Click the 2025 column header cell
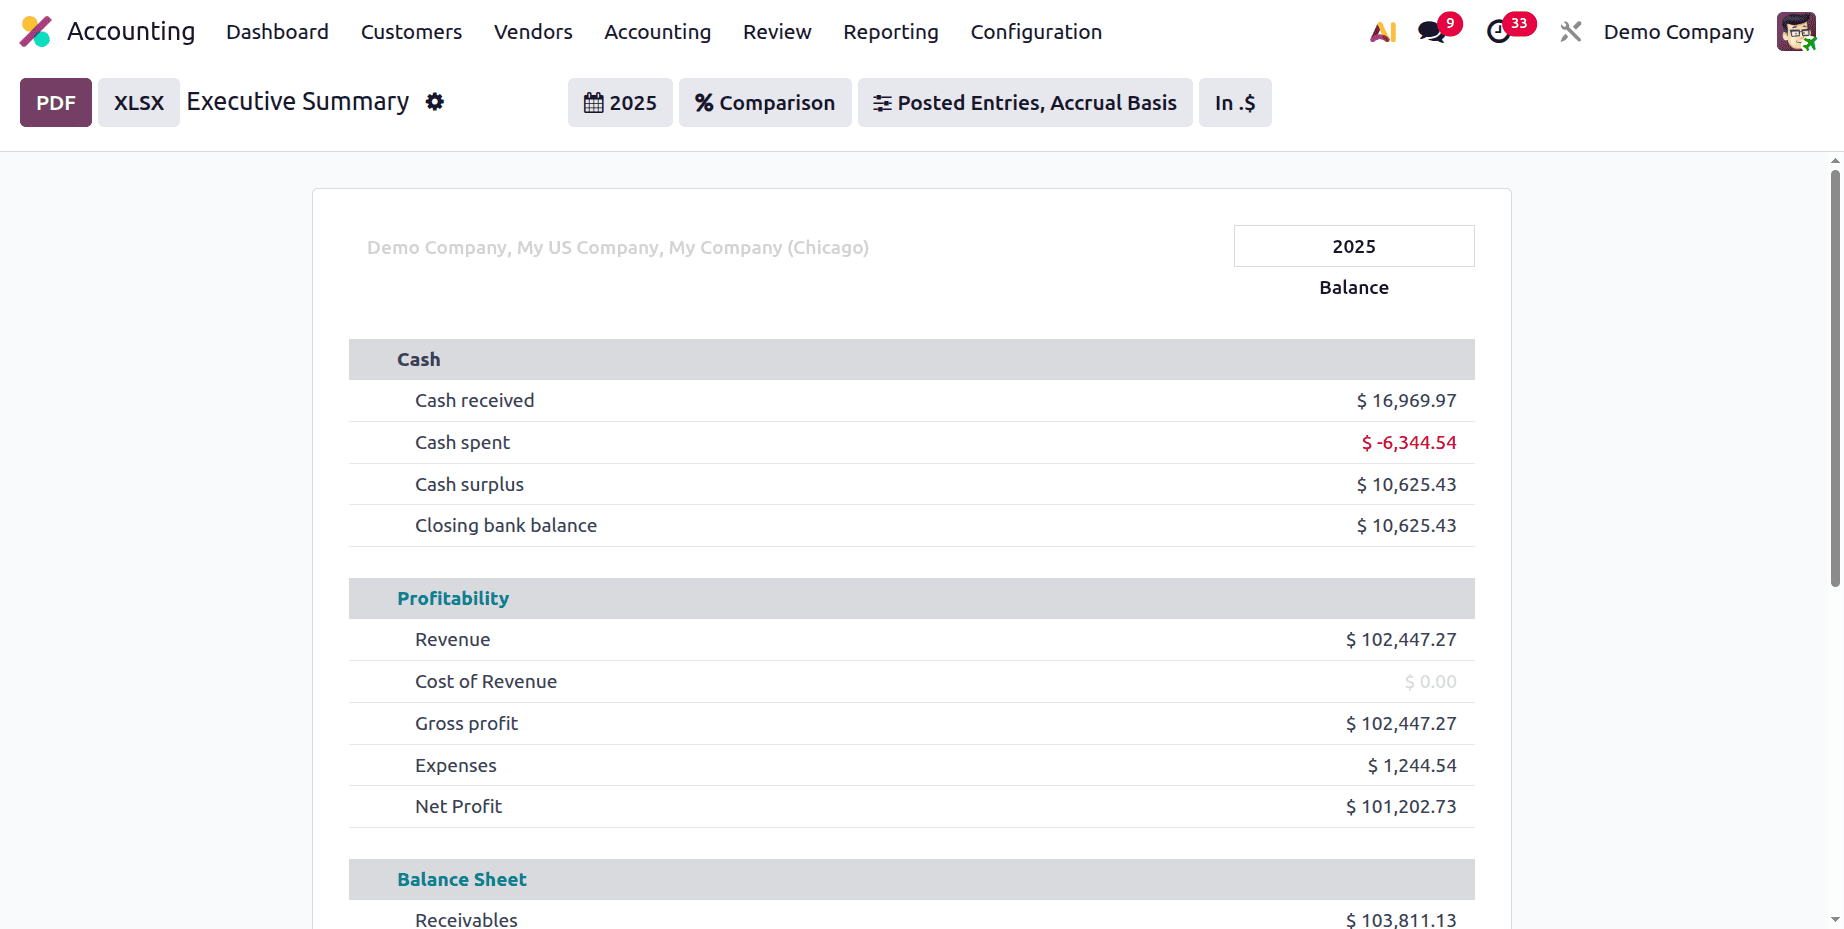This screenshot has height=929, width=1844. pos(1354,246)
